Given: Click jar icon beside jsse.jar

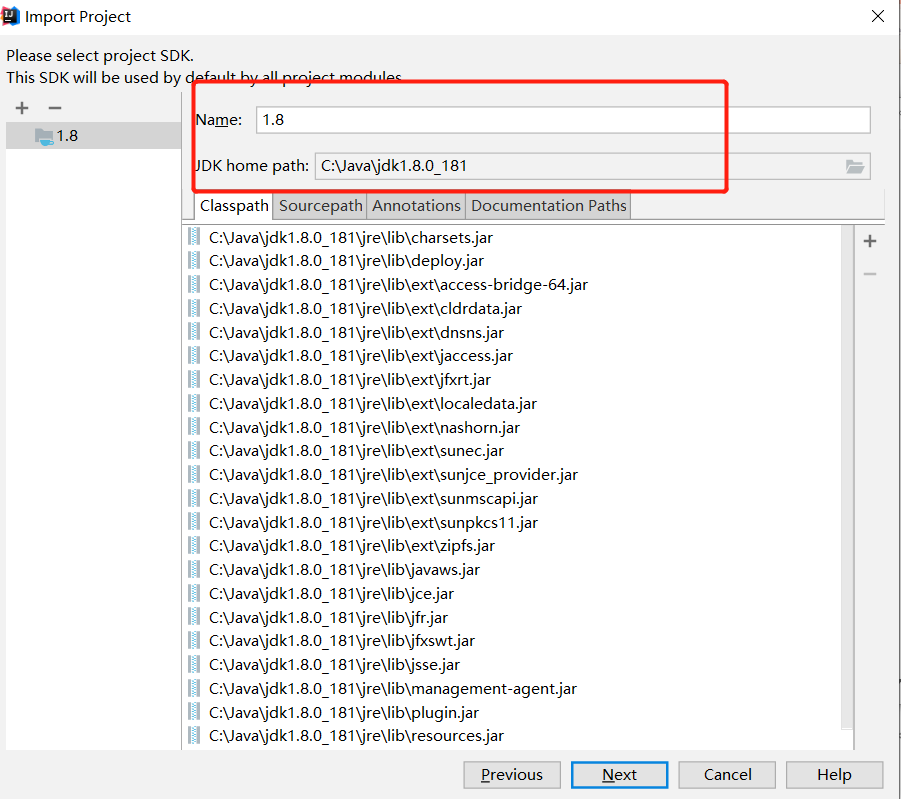Looking at the screenshot, I should pyautogui.click(x=194, y=664).
